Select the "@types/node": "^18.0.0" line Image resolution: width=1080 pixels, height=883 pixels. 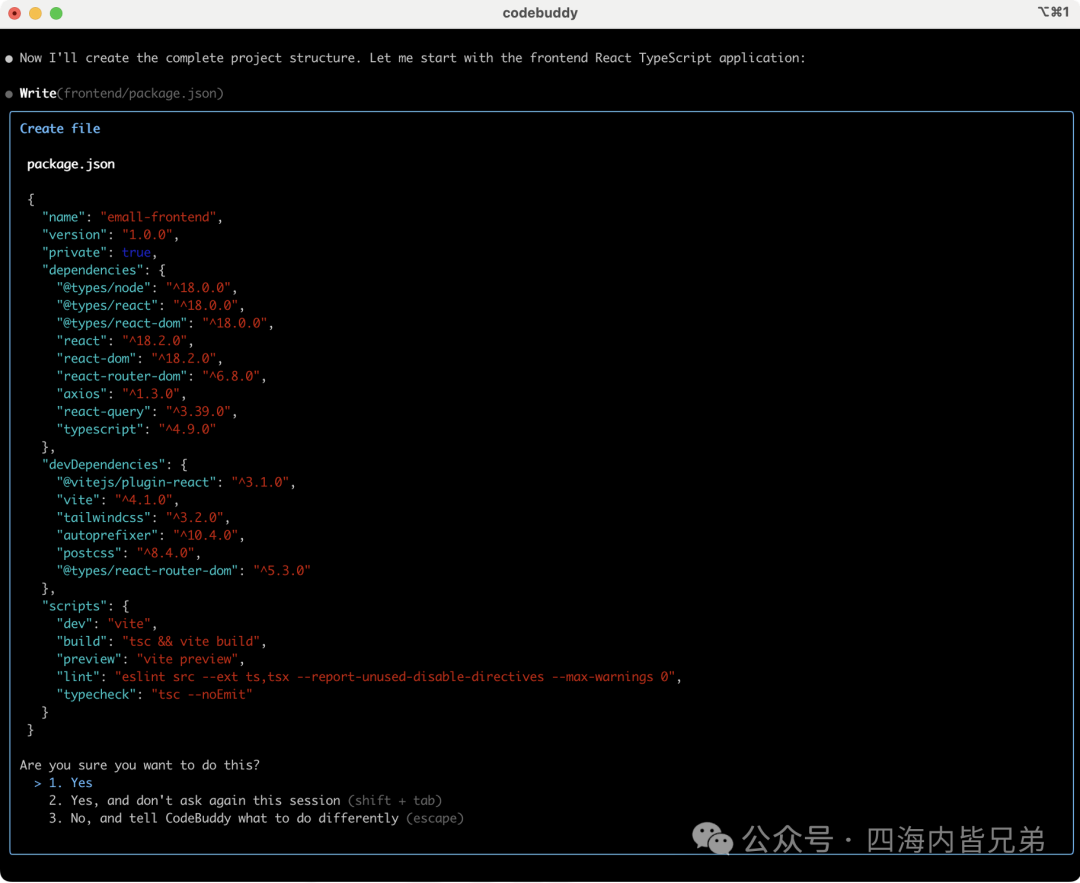147,289
